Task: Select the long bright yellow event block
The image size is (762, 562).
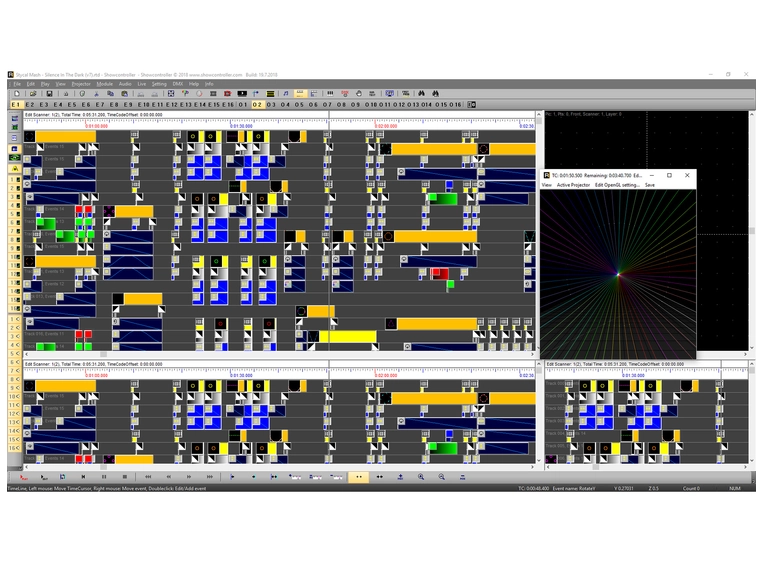Action: (x=347, y=336)
